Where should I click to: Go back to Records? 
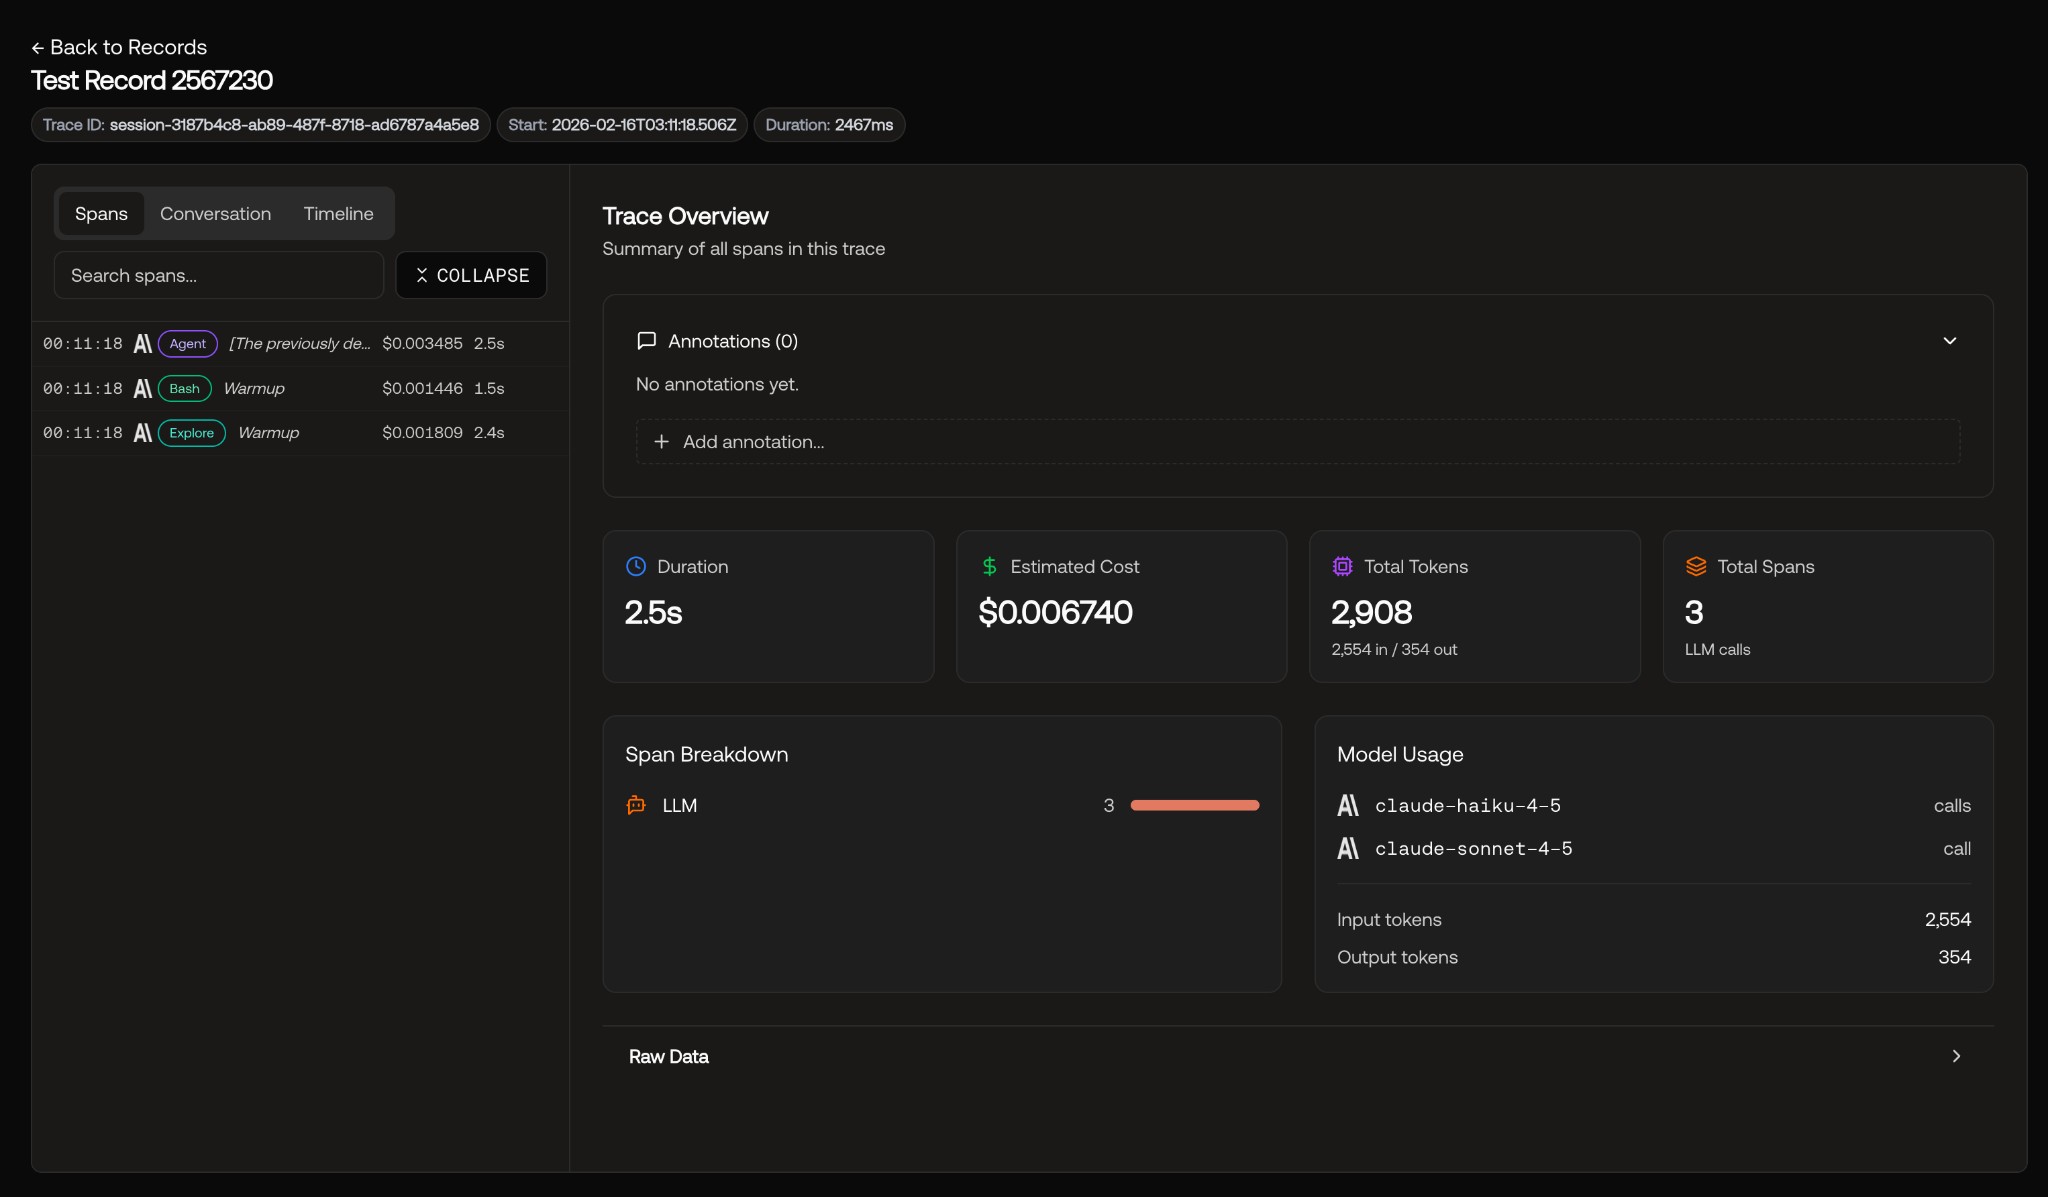[119, 47]
